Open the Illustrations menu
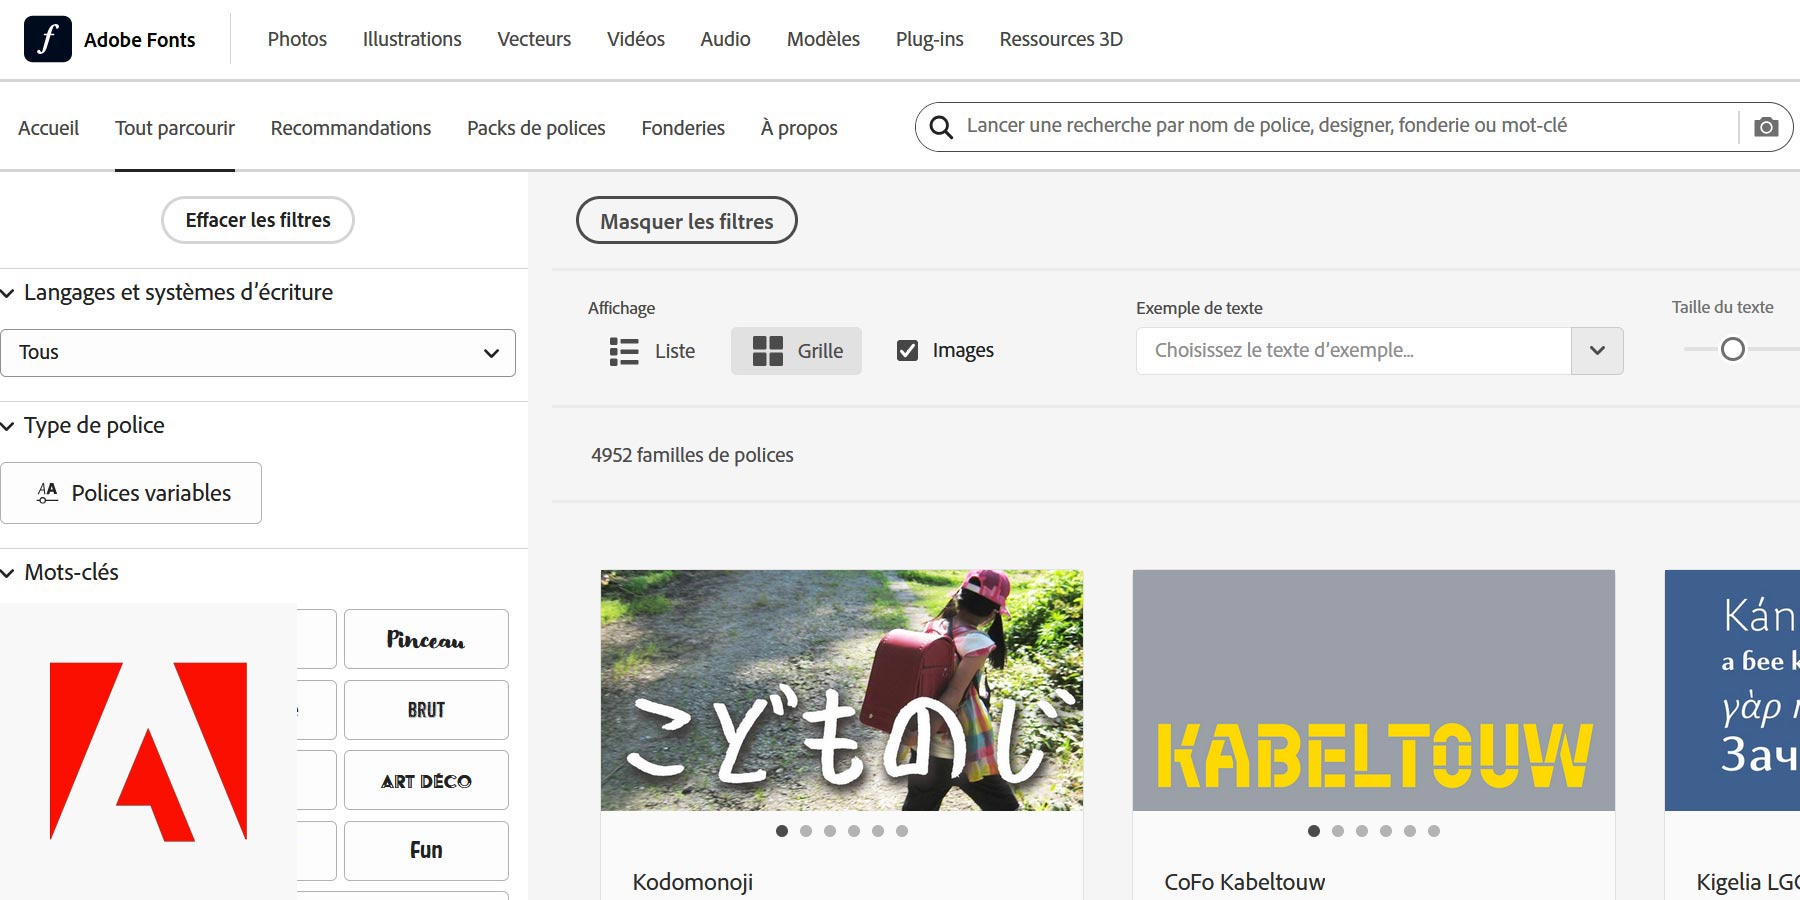 412,39
